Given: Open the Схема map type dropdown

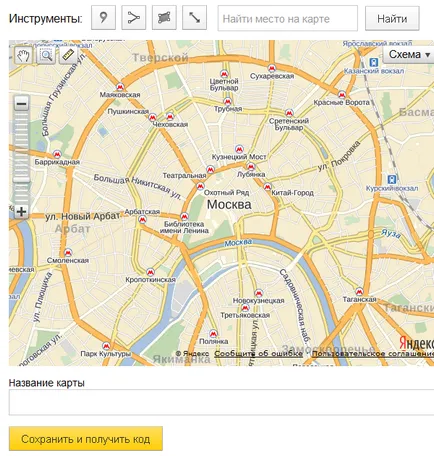Looking at the screenshot, I should 409,54.
